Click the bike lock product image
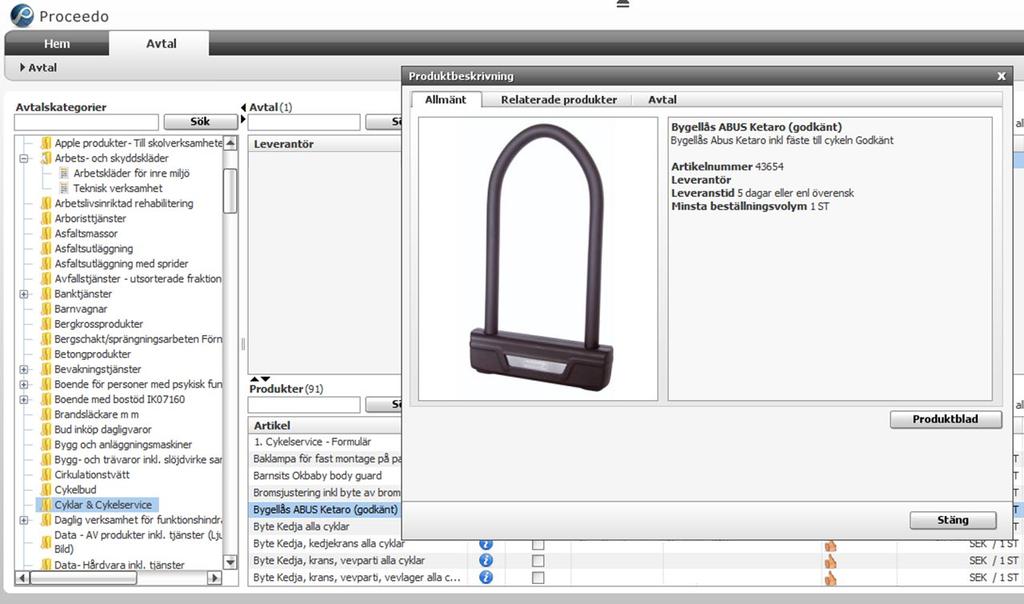The image size is (1024, 604). [x=541, y=258]
